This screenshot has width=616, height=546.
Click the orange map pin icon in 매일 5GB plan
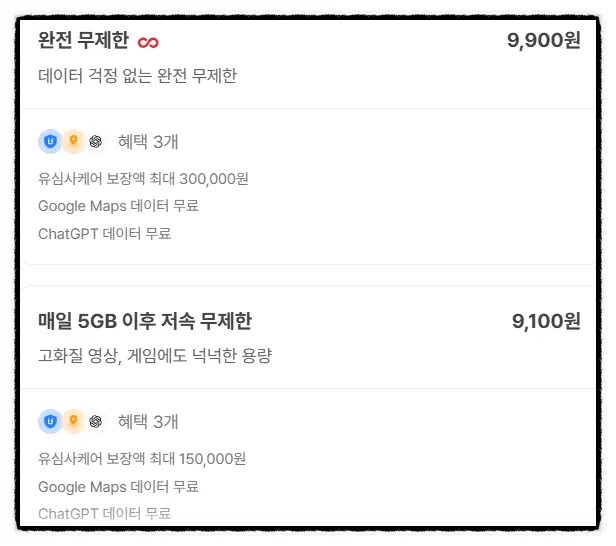[x=73, y=421]
